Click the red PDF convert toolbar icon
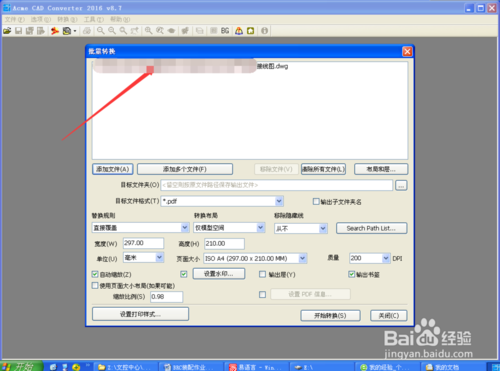 click(x=55, y=31)
